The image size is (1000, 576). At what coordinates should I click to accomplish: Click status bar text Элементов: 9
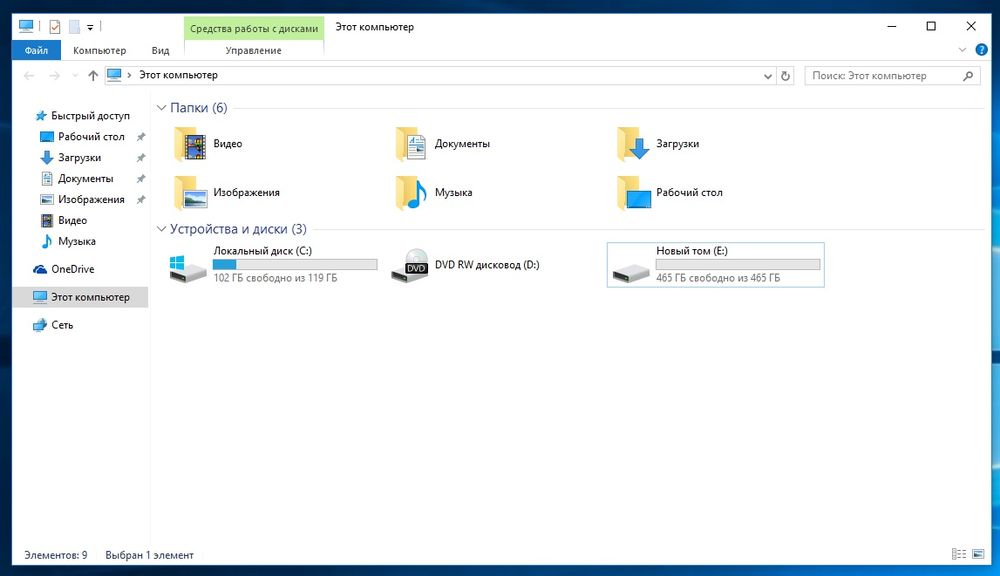[55, 555]
